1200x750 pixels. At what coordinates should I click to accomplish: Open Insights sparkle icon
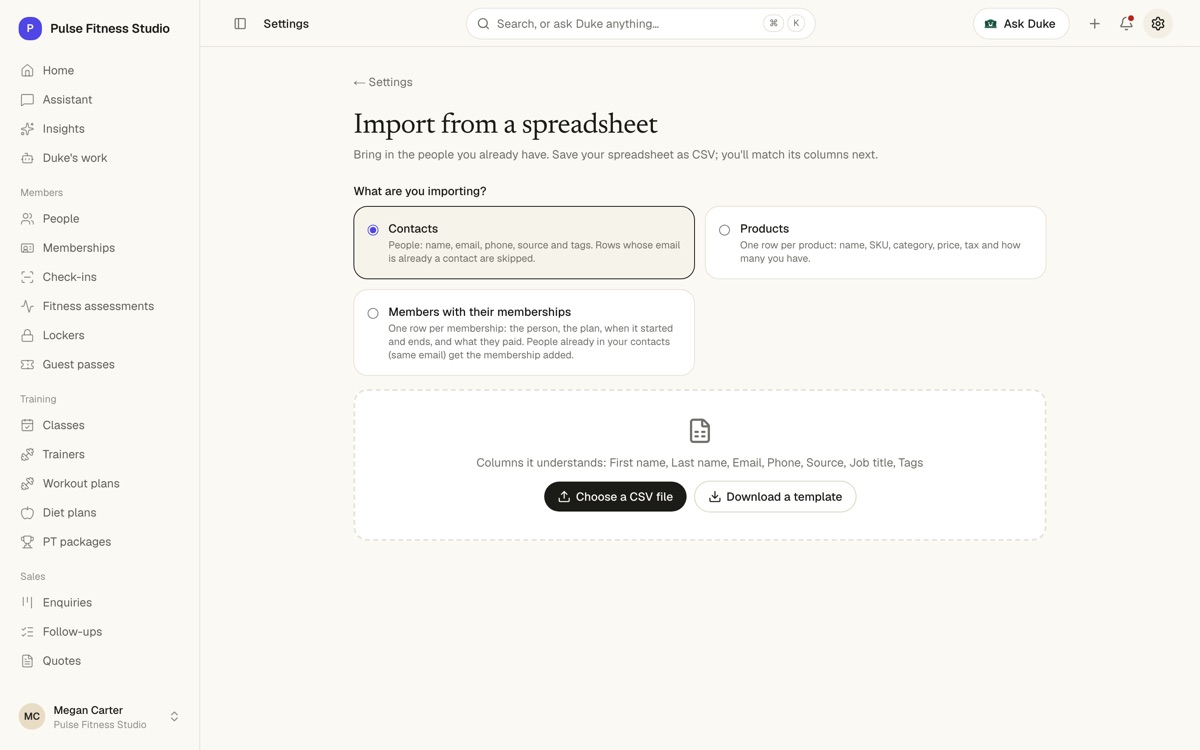point(27,129)
